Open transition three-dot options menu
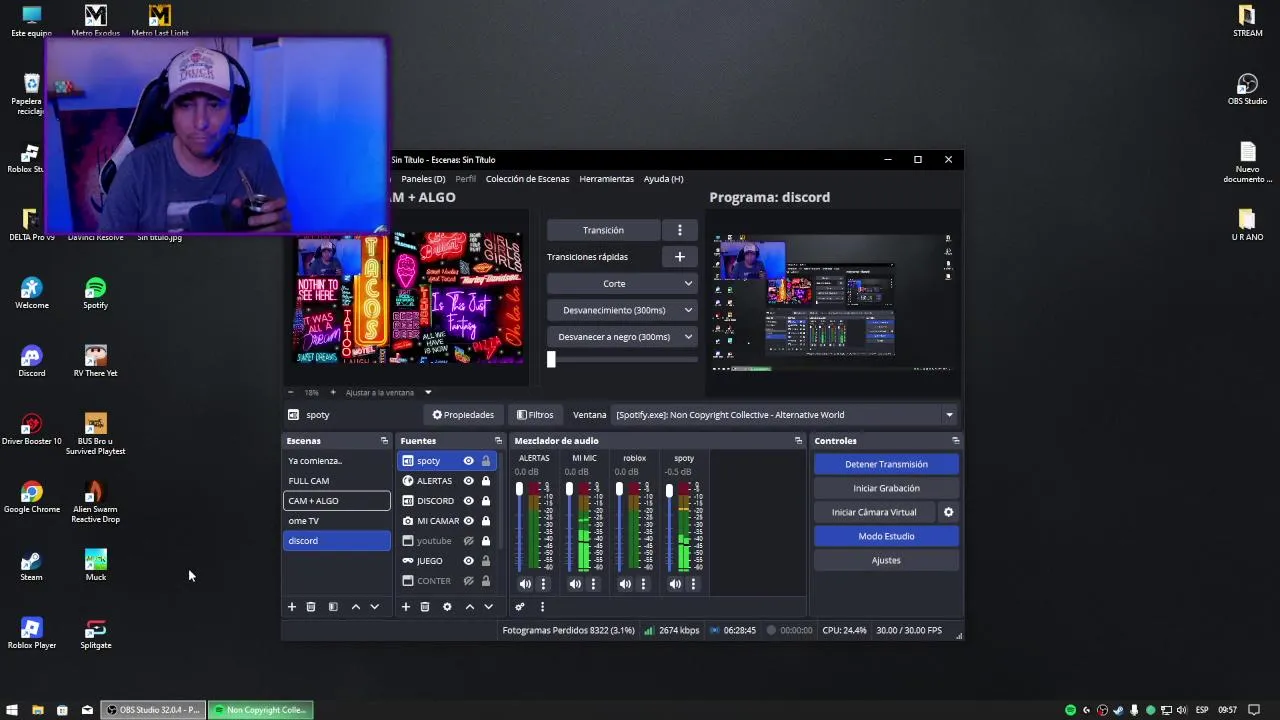This screenshot has width=1280, height=720. click(680, 230)
